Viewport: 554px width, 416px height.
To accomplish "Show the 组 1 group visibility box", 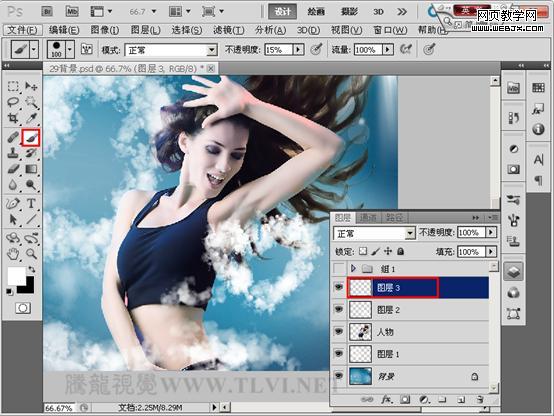I will click(338, 269).
